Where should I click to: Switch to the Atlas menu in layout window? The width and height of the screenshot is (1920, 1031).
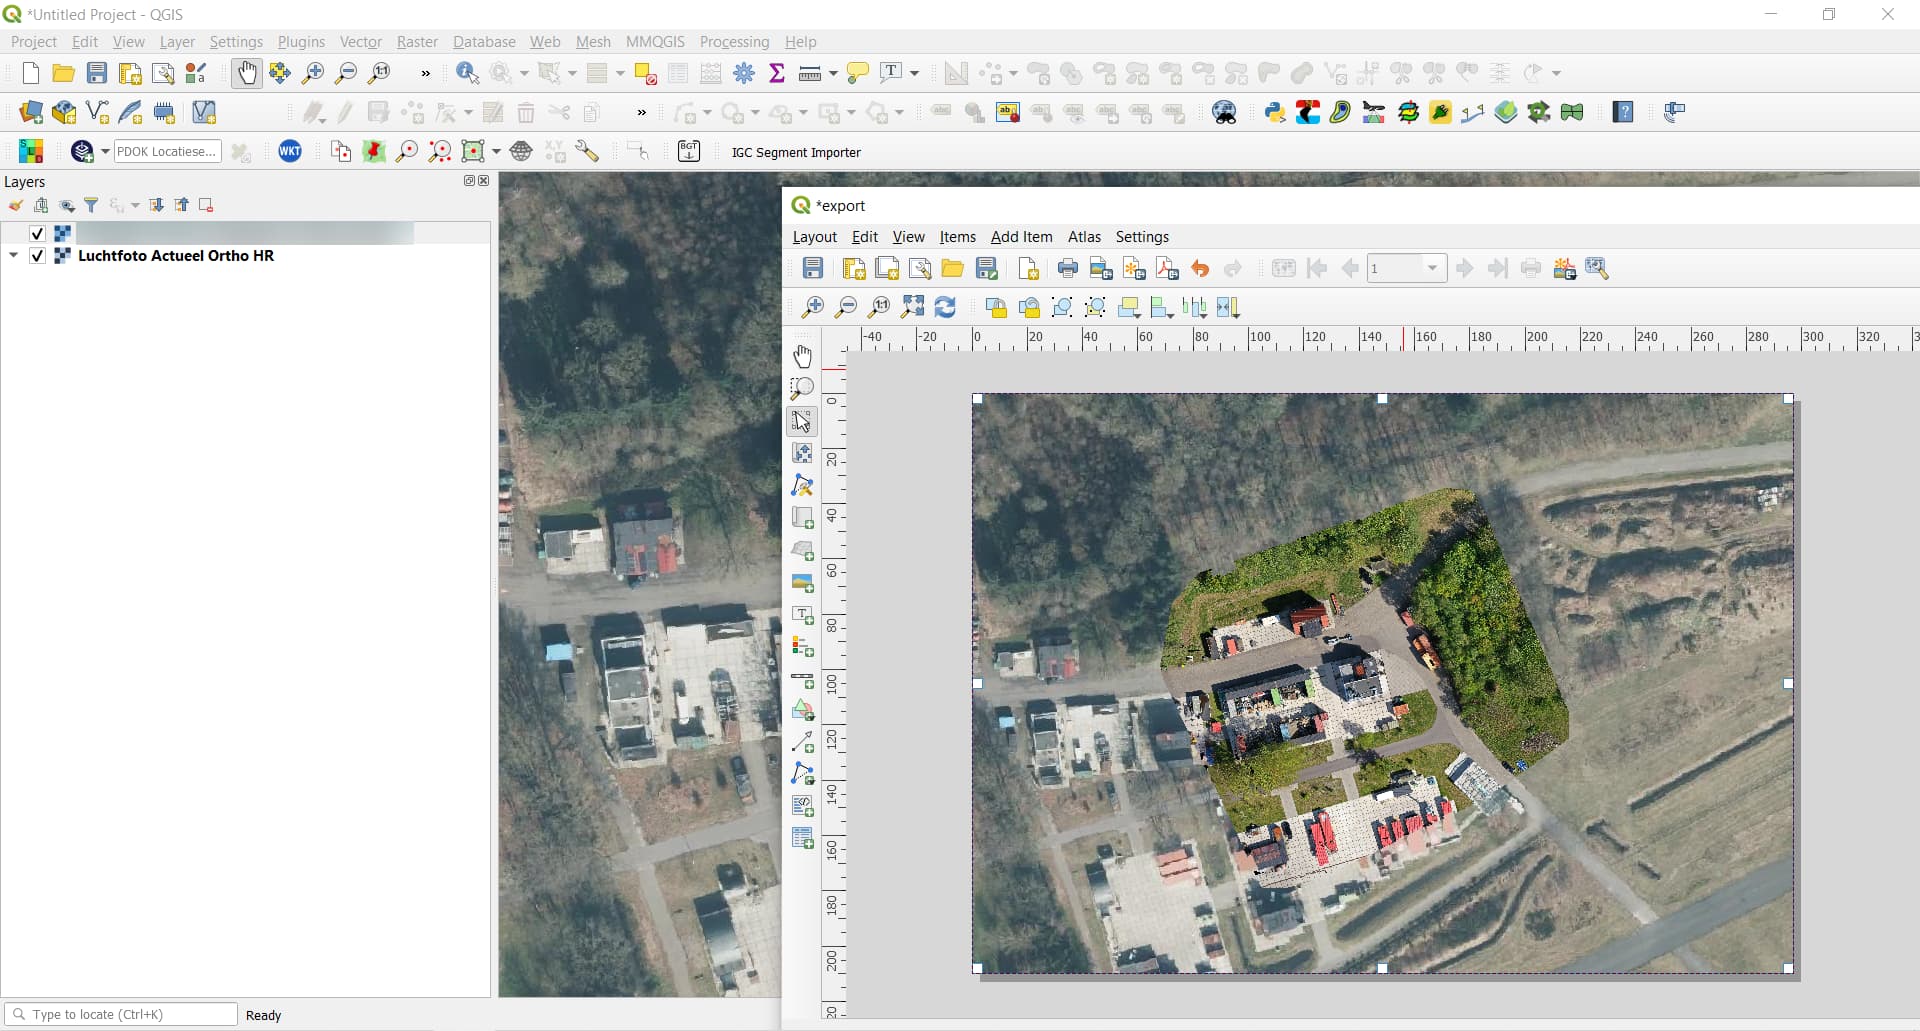[x=1084, y=237]
